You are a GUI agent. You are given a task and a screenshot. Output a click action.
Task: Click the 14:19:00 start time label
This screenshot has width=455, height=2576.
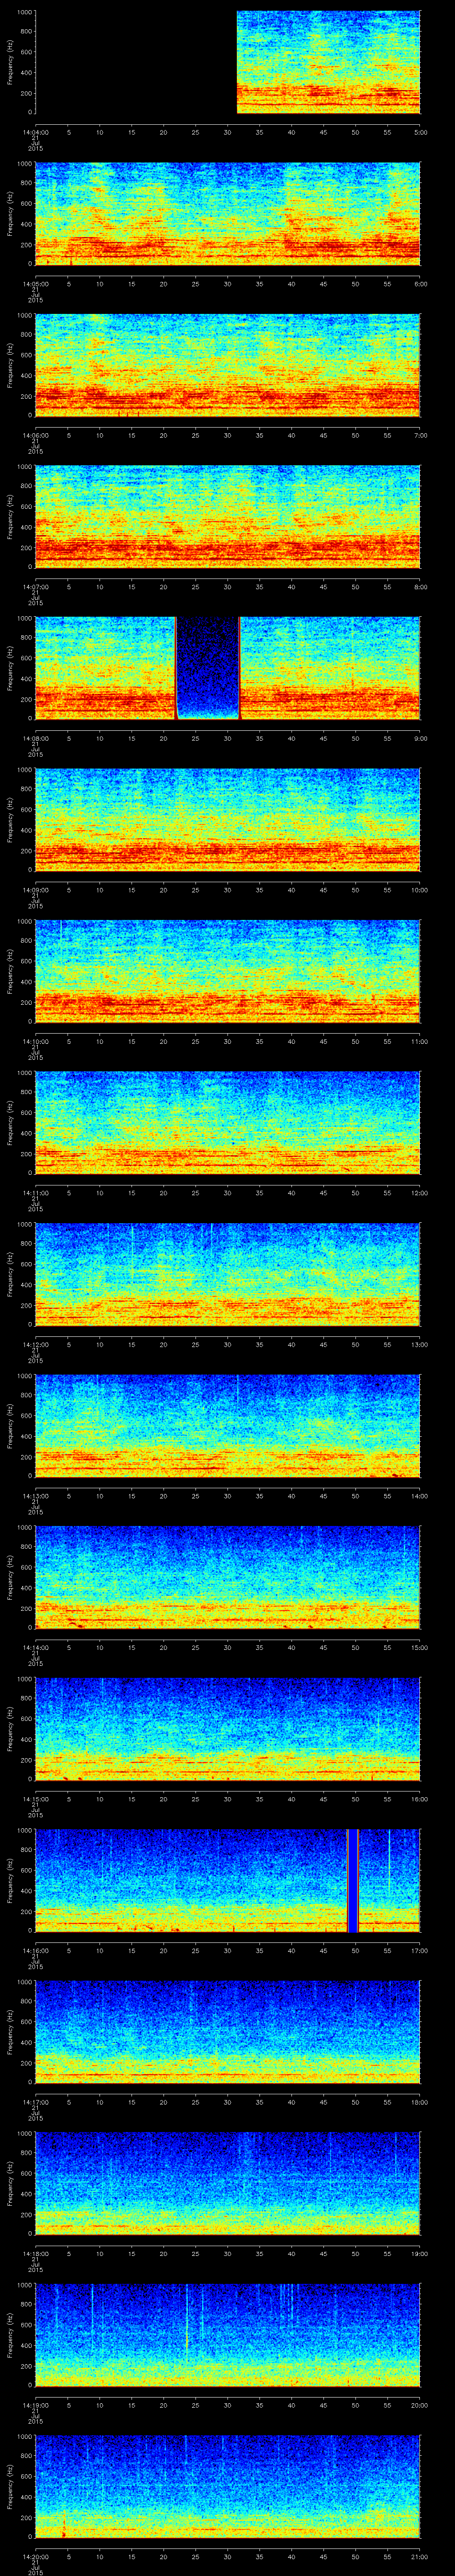(x=35, y=2405)
